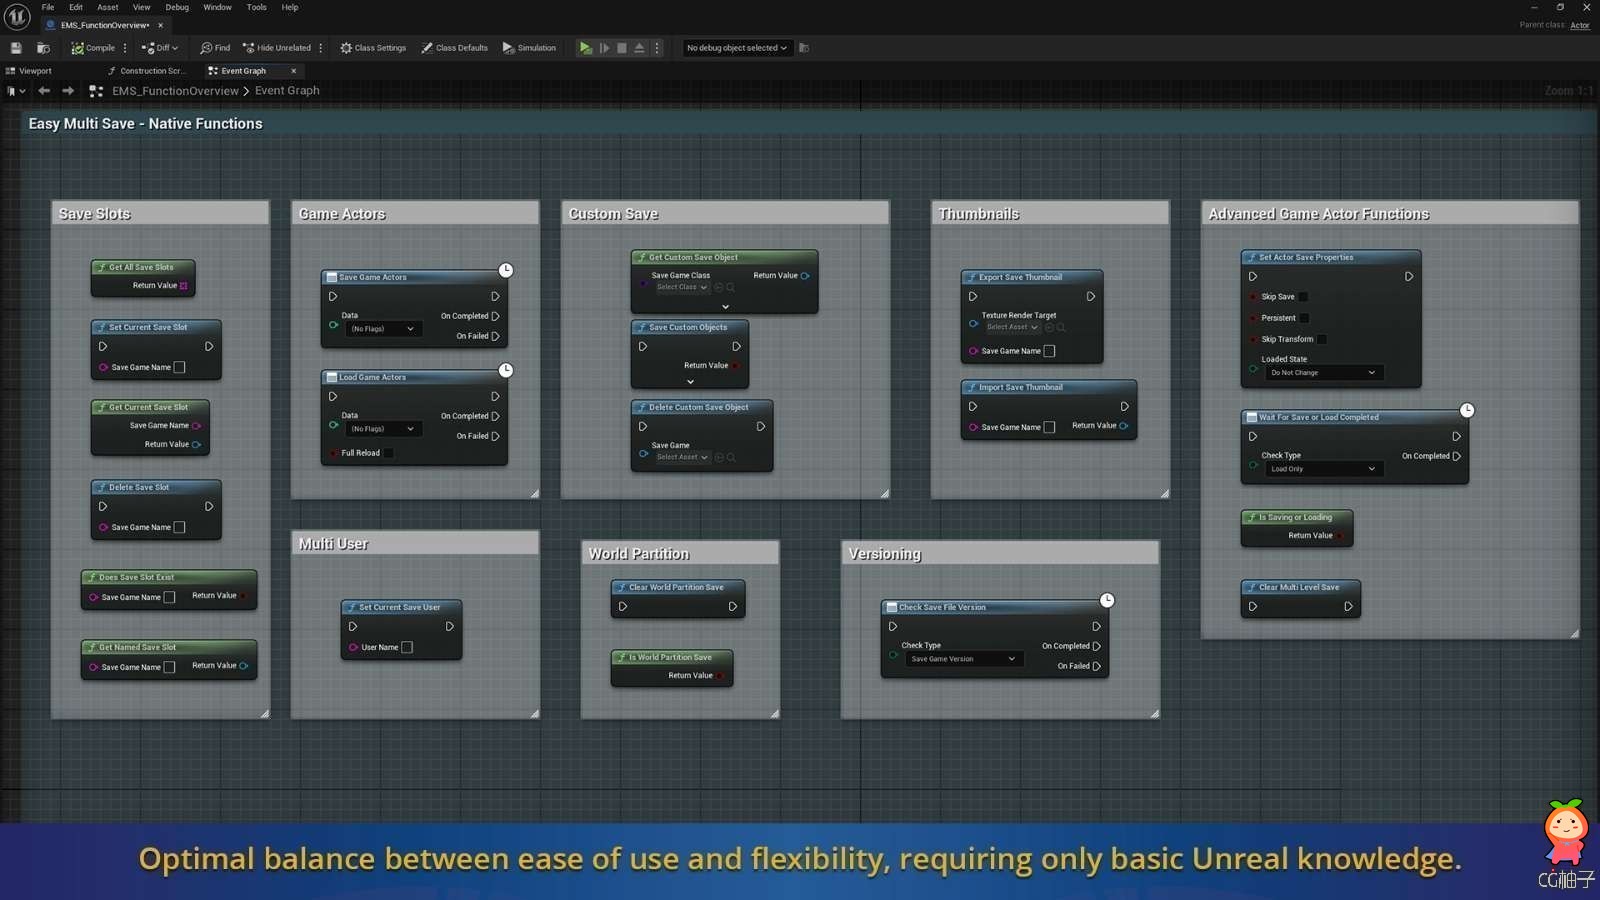
Task: Click latent clock icon on Save Game Actors
Action: pyautogui.click(x=506, y=270)
